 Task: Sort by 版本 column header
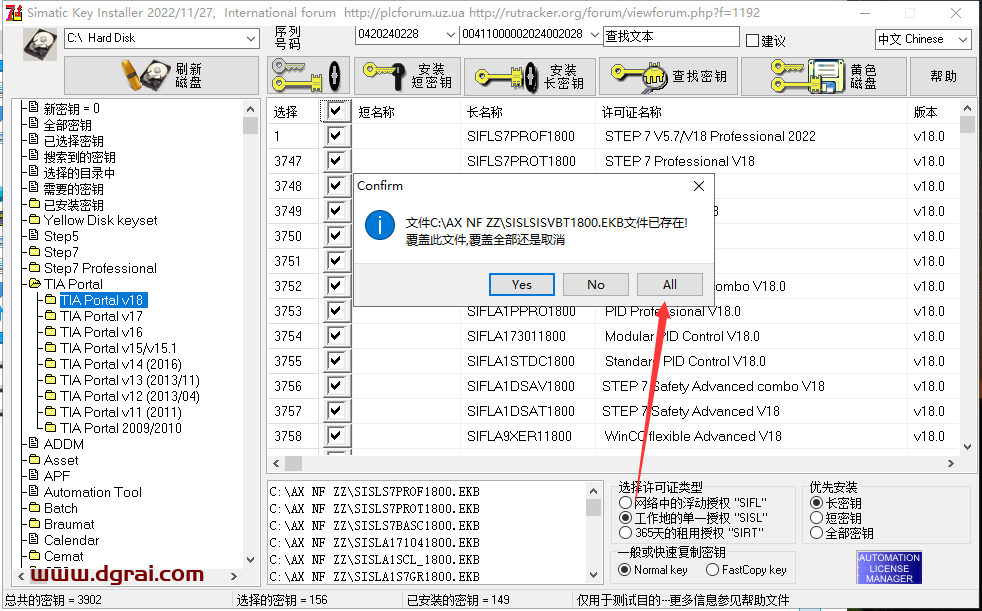926,112
